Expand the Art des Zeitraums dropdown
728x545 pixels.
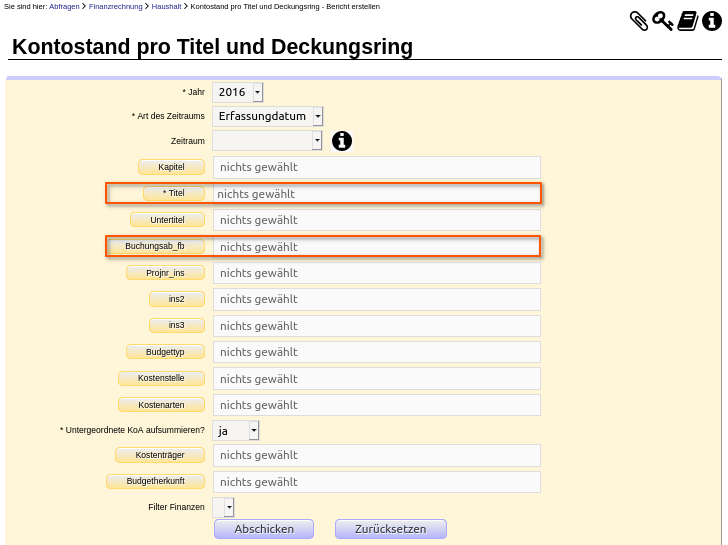[x=267, y=116]
